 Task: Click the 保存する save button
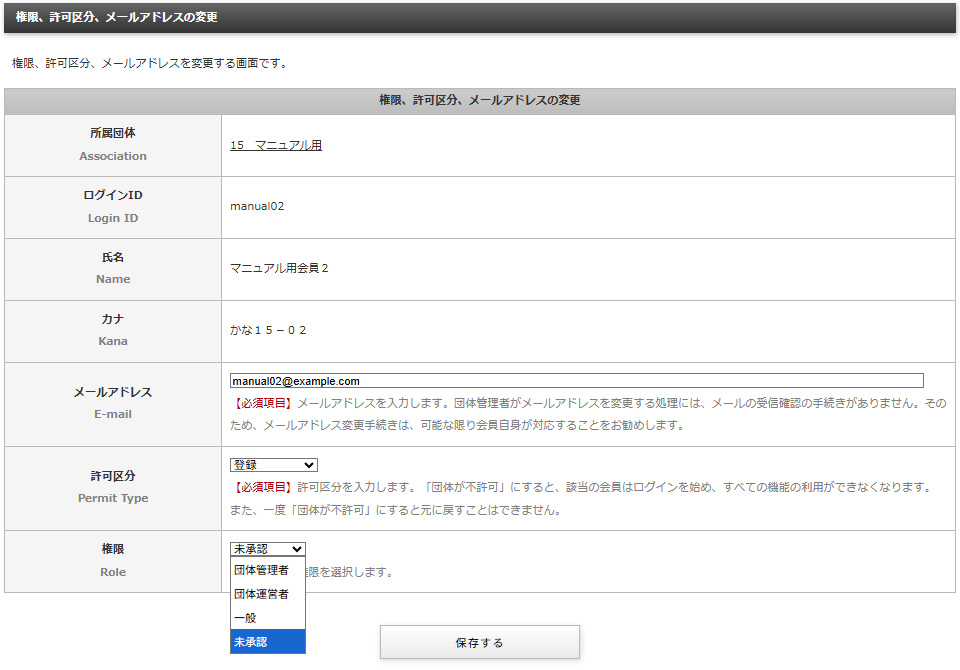pyautogui.click(x=479, y=642)
